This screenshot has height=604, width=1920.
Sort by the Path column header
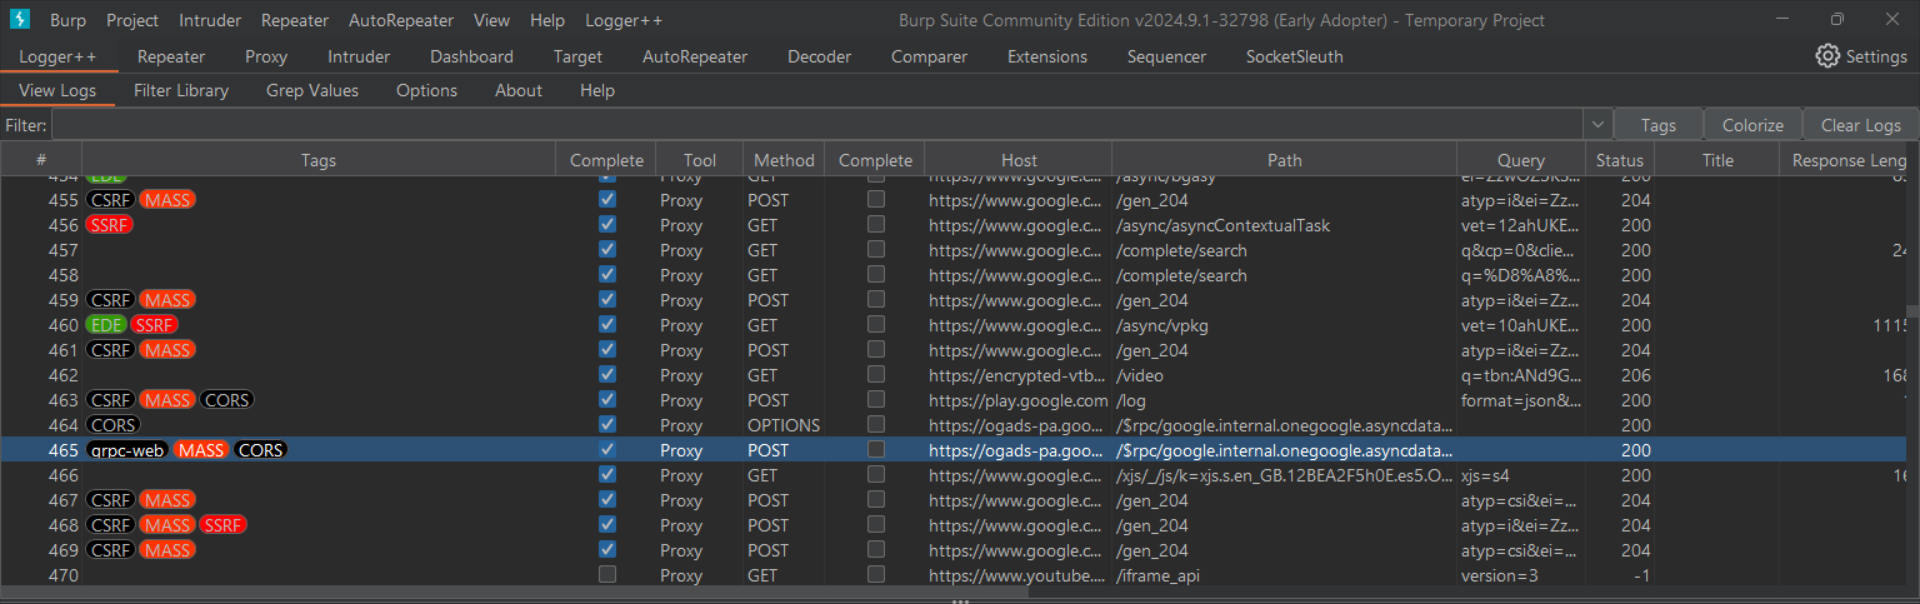[x=1284, y=160]
